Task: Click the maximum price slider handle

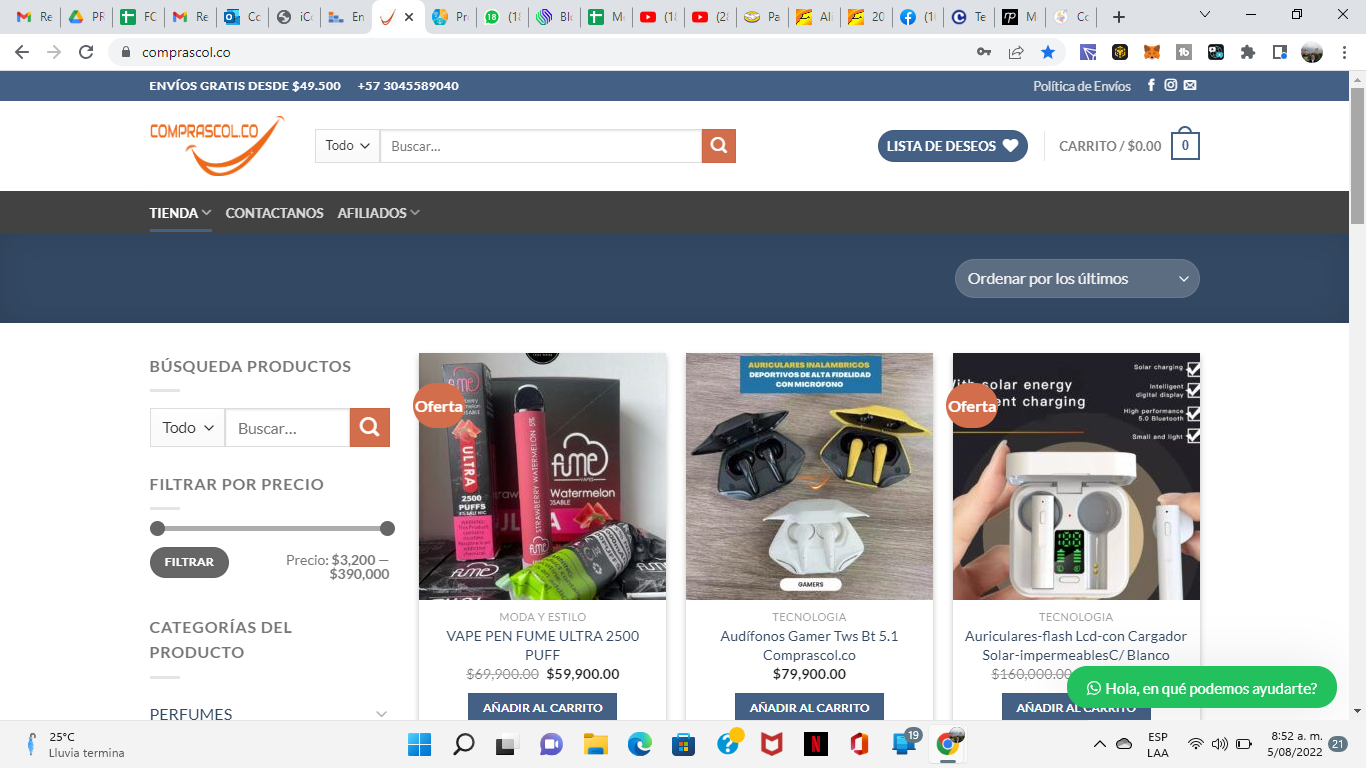Action: pos(387,528)
